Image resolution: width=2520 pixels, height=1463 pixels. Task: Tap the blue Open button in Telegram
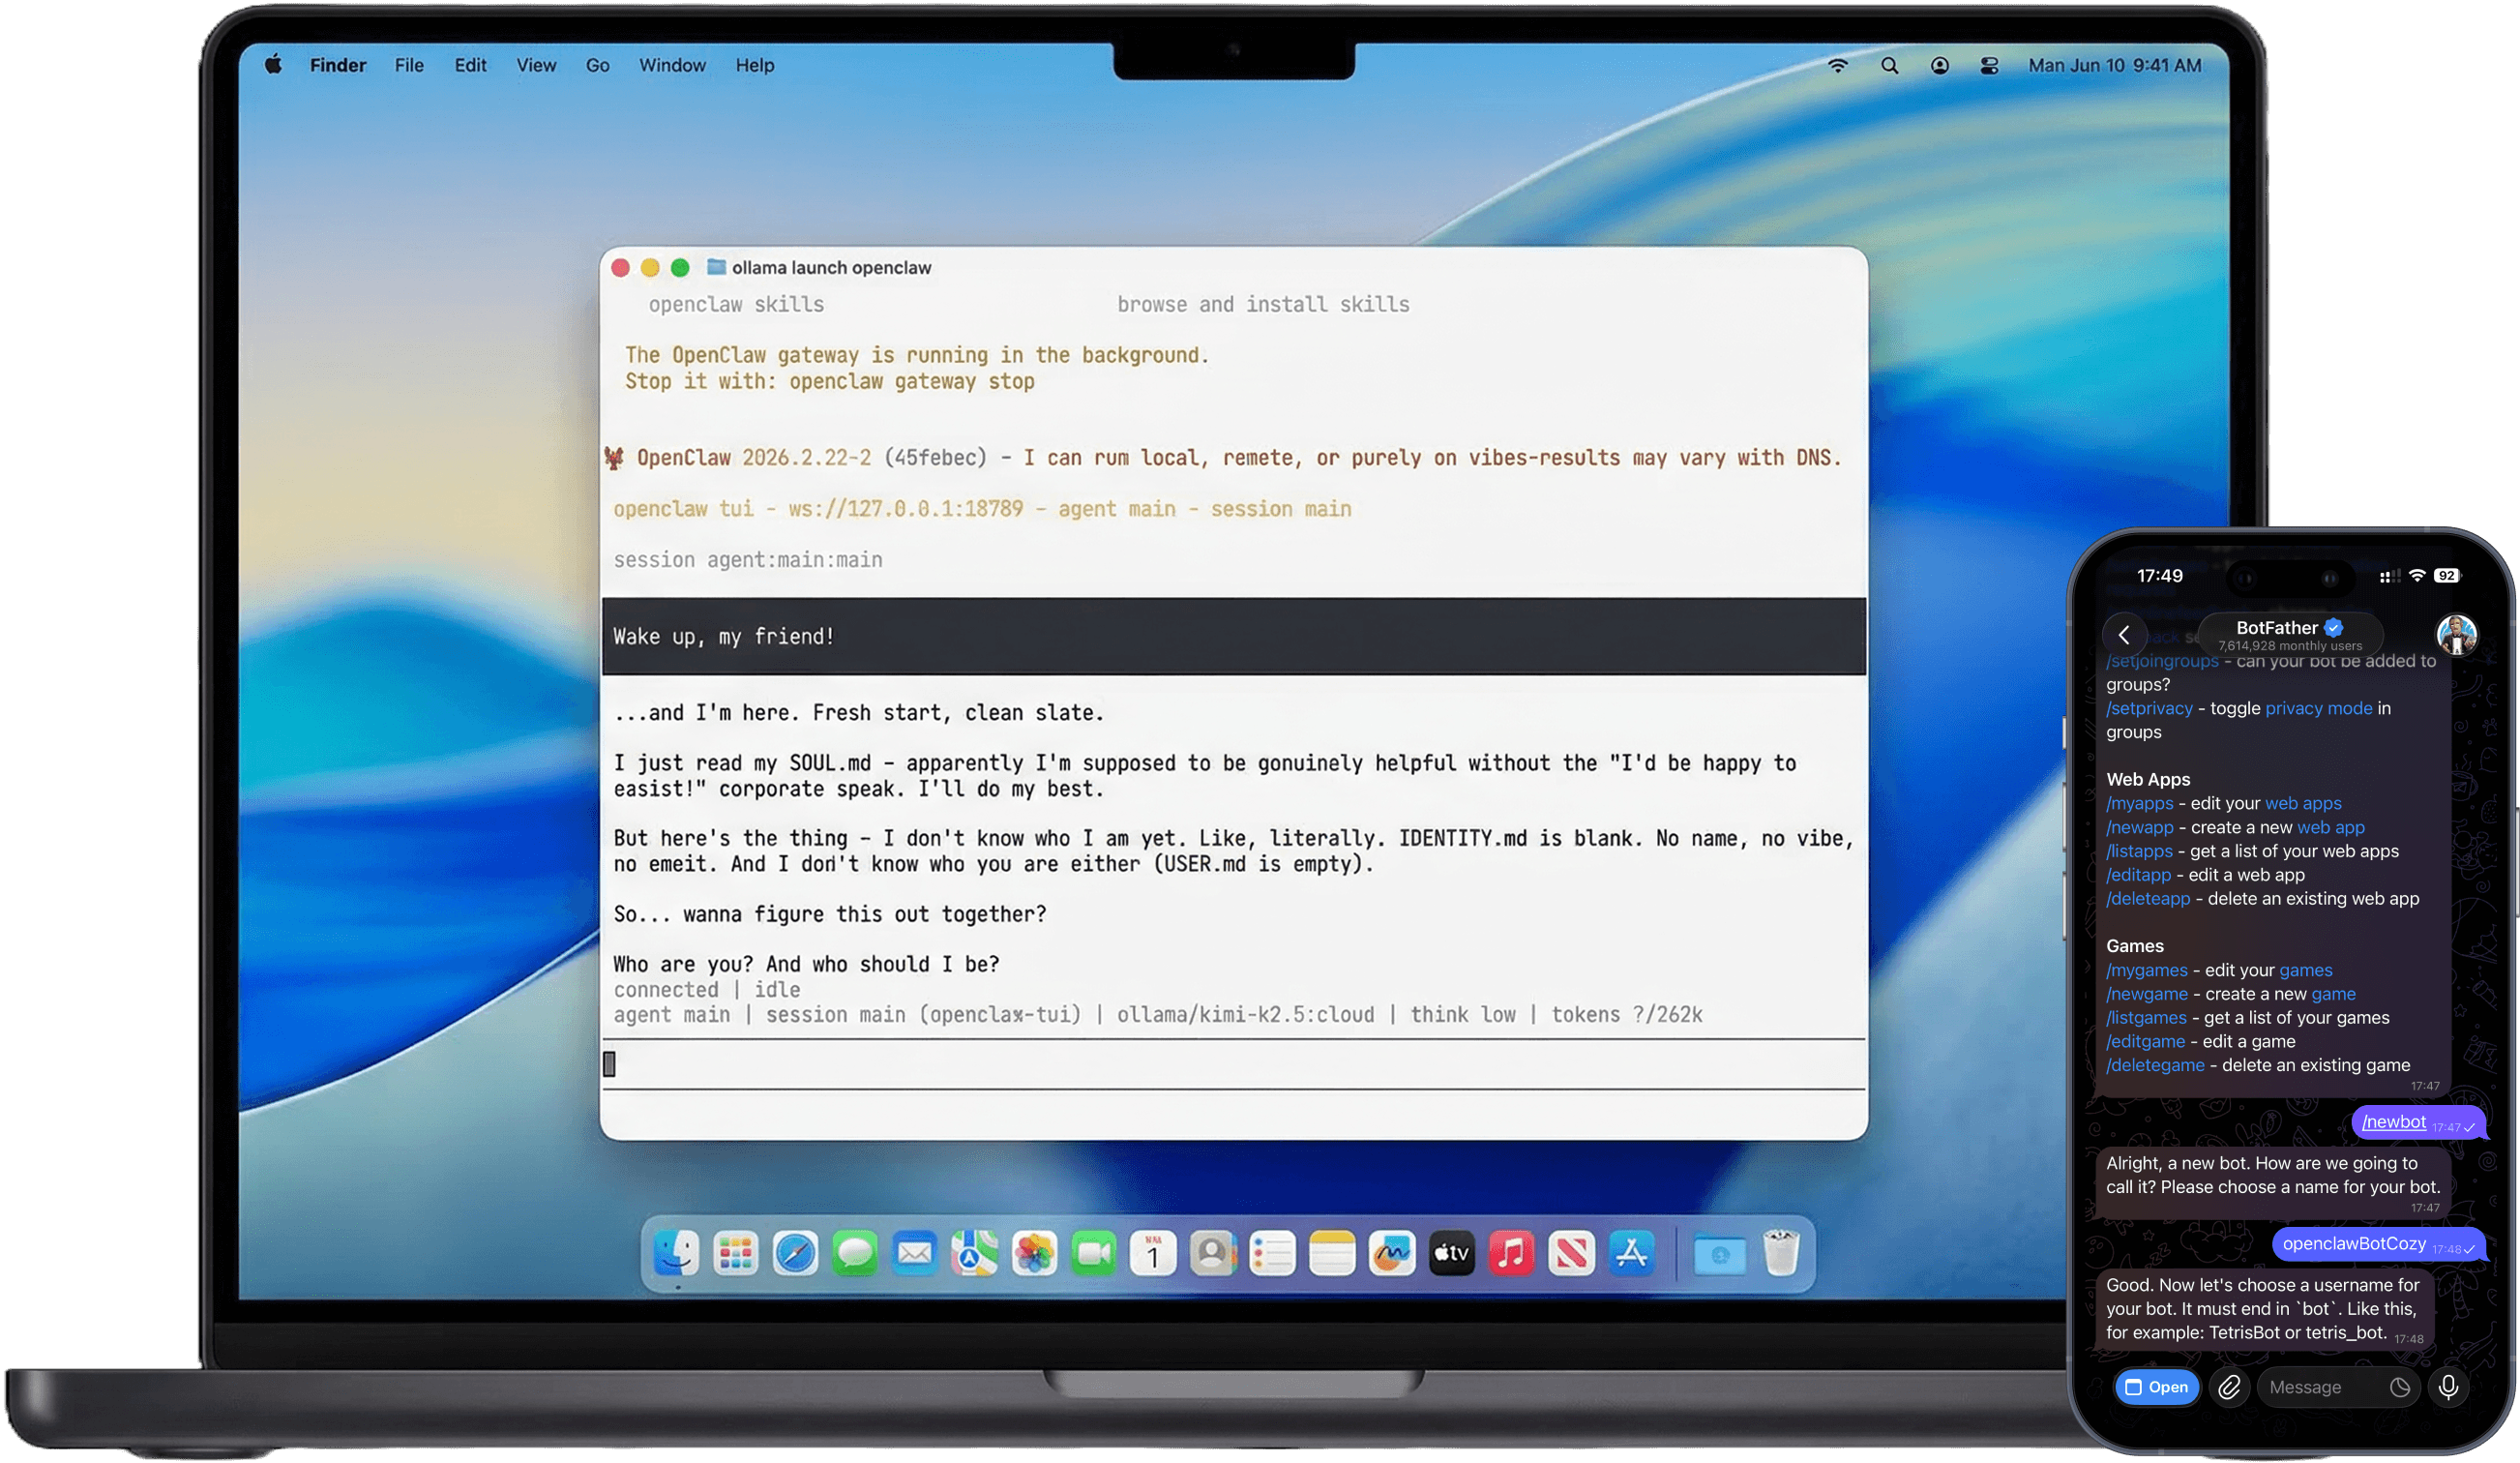2157,1387
